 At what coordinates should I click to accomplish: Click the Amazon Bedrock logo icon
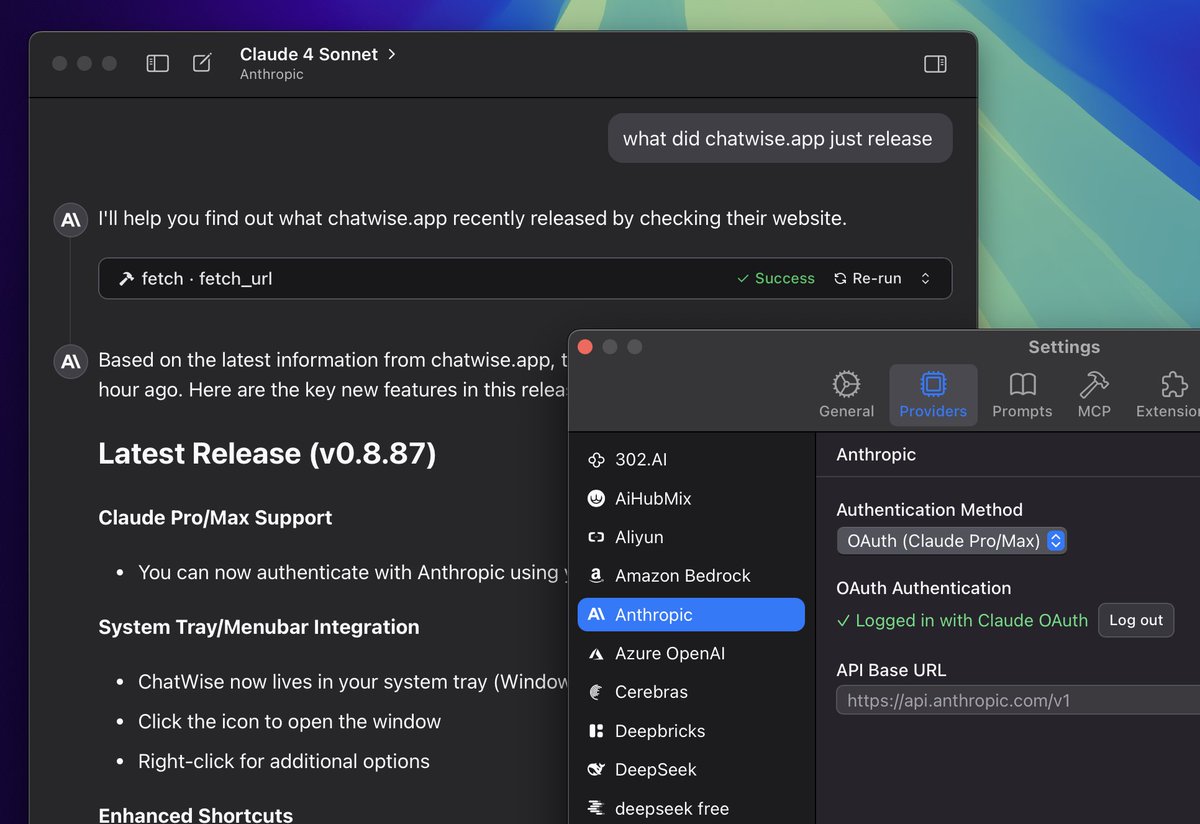click(596, 576)
